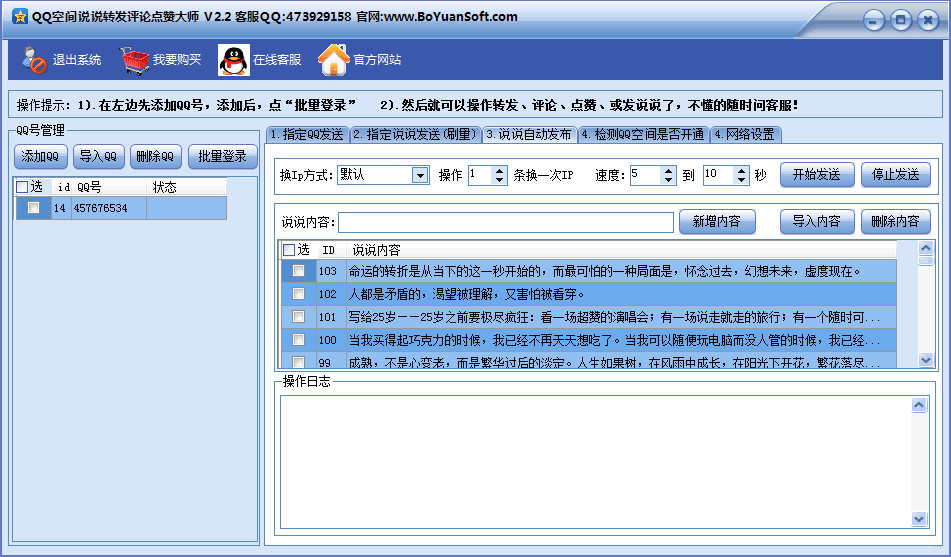The width and height of the screenshot is (951, 557).
Task: Click the 批量登录 button
Action: (x=223, y=157)
